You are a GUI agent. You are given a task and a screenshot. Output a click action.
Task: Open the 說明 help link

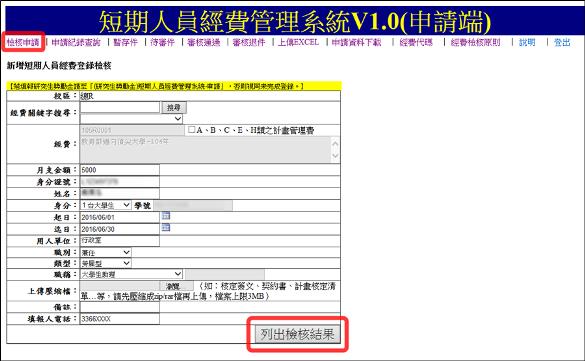pyautogui.click(x=527, y=42)
